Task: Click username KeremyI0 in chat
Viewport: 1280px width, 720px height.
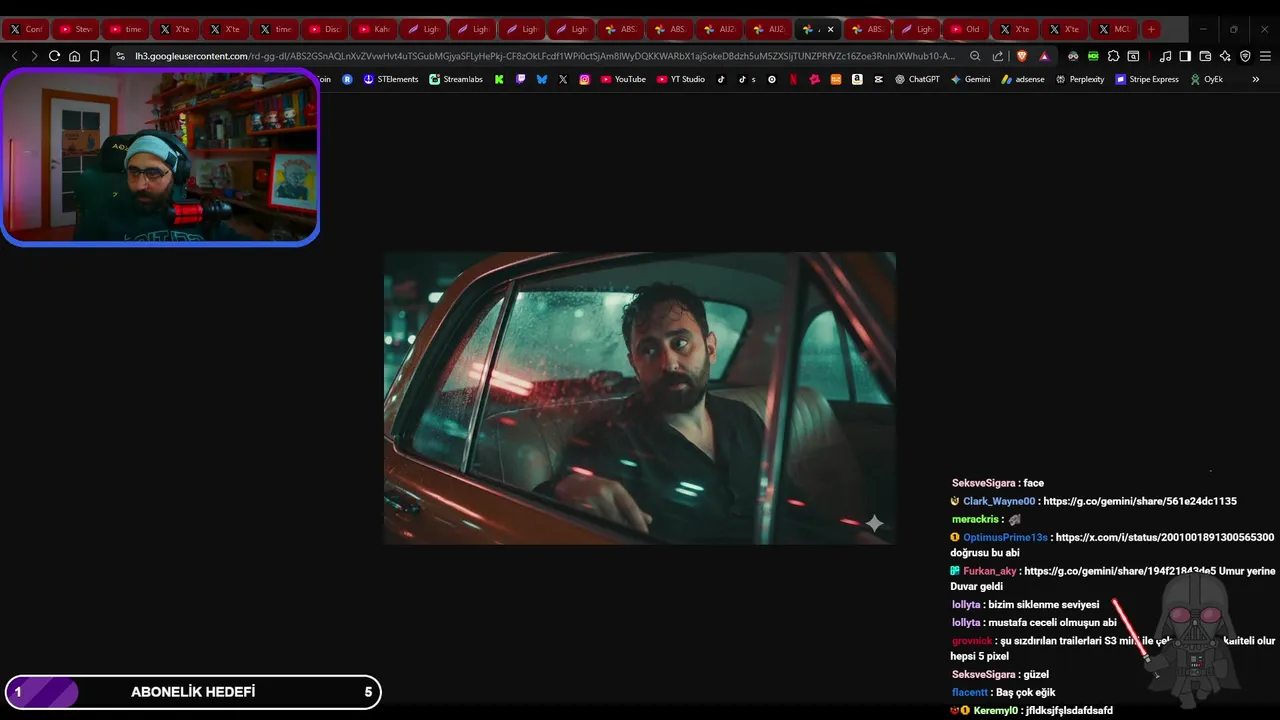Action: click(997, 710)
